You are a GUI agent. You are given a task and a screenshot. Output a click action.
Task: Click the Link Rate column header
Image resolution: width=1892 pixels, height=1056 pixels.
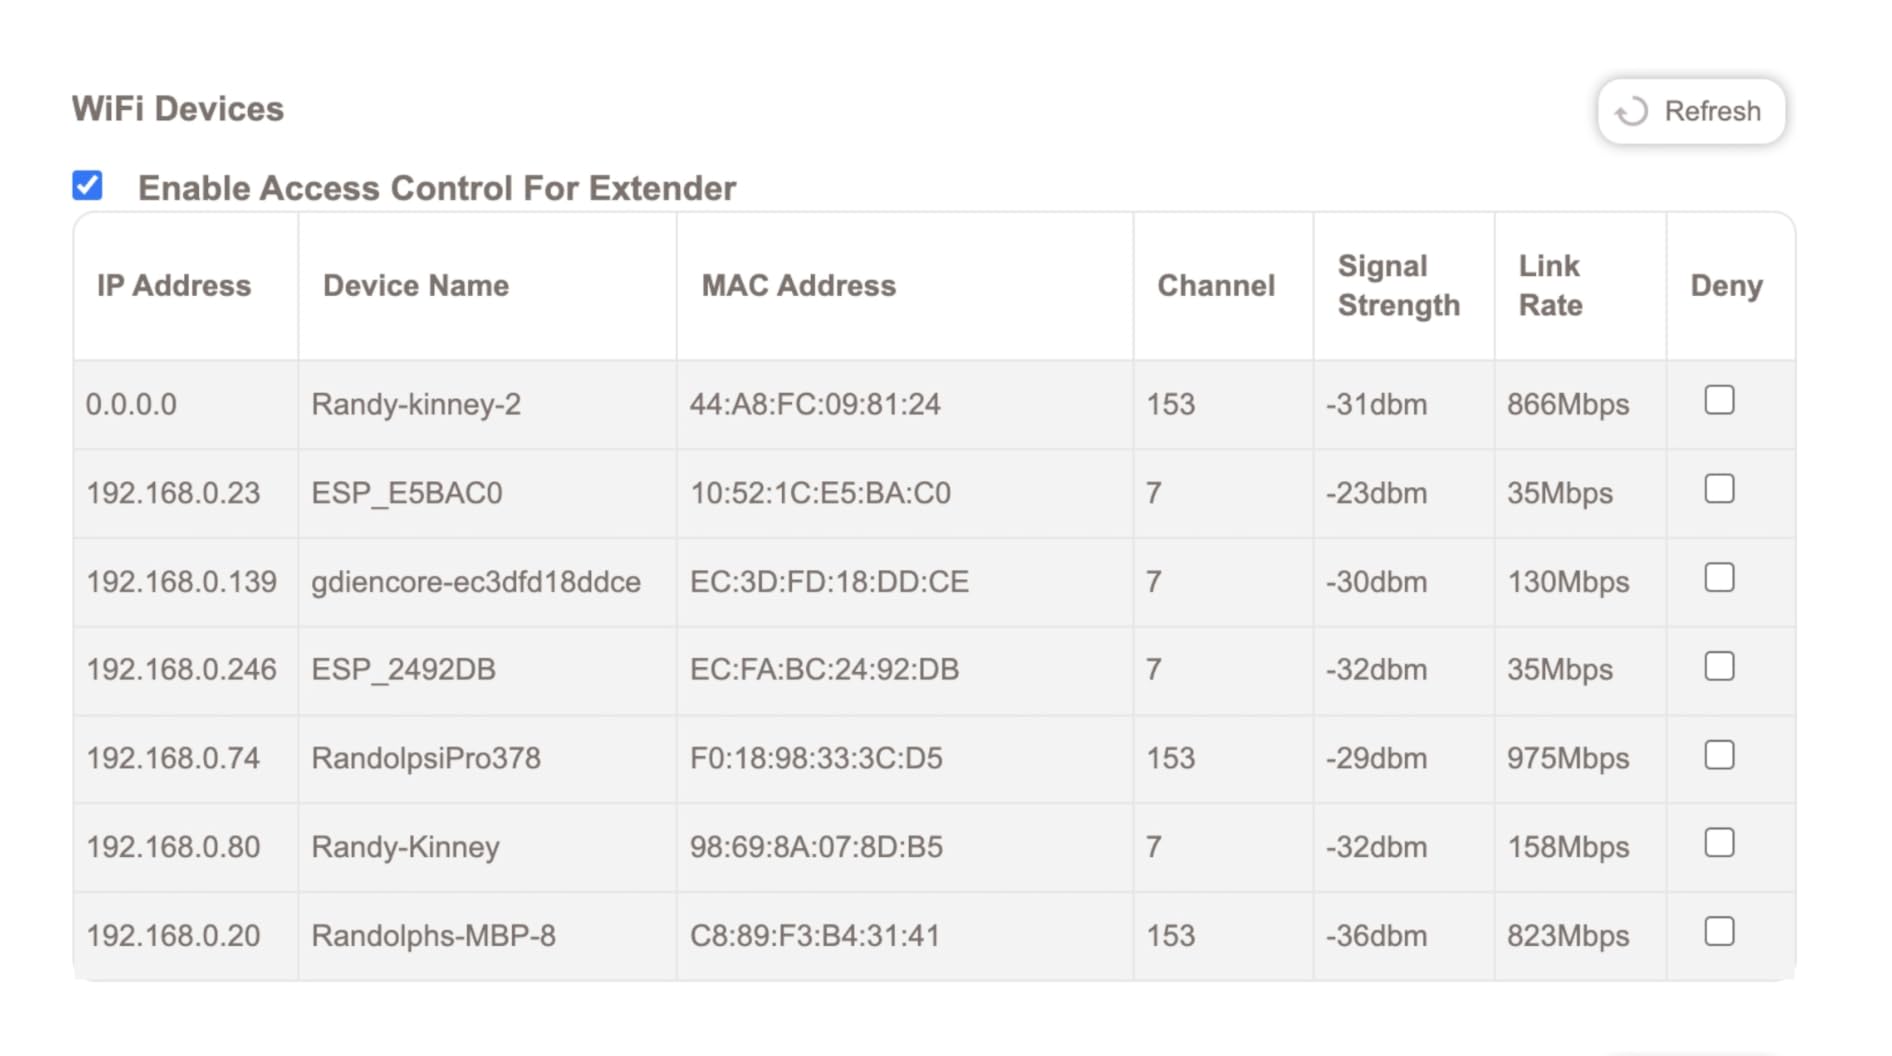click(1550, 286)
